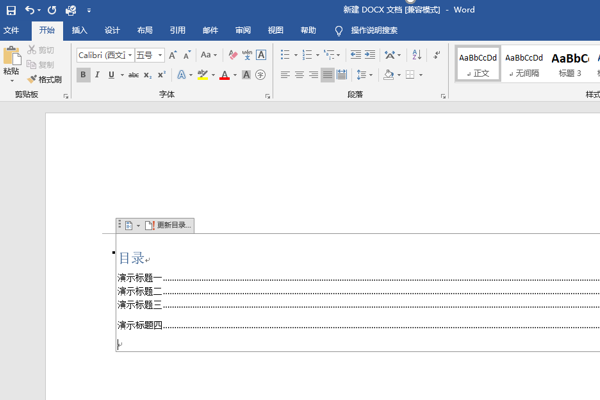
Task: Justify the paragraph text
Action: click(328, 75)
